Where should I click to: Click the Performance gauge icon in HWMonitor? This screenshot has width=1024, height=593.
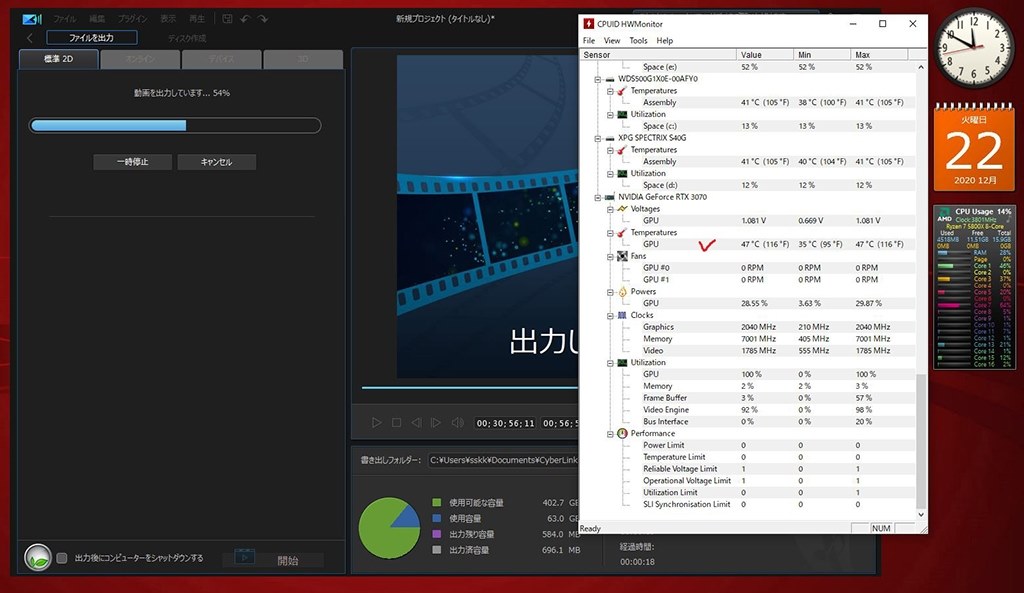tap(622, 433)
